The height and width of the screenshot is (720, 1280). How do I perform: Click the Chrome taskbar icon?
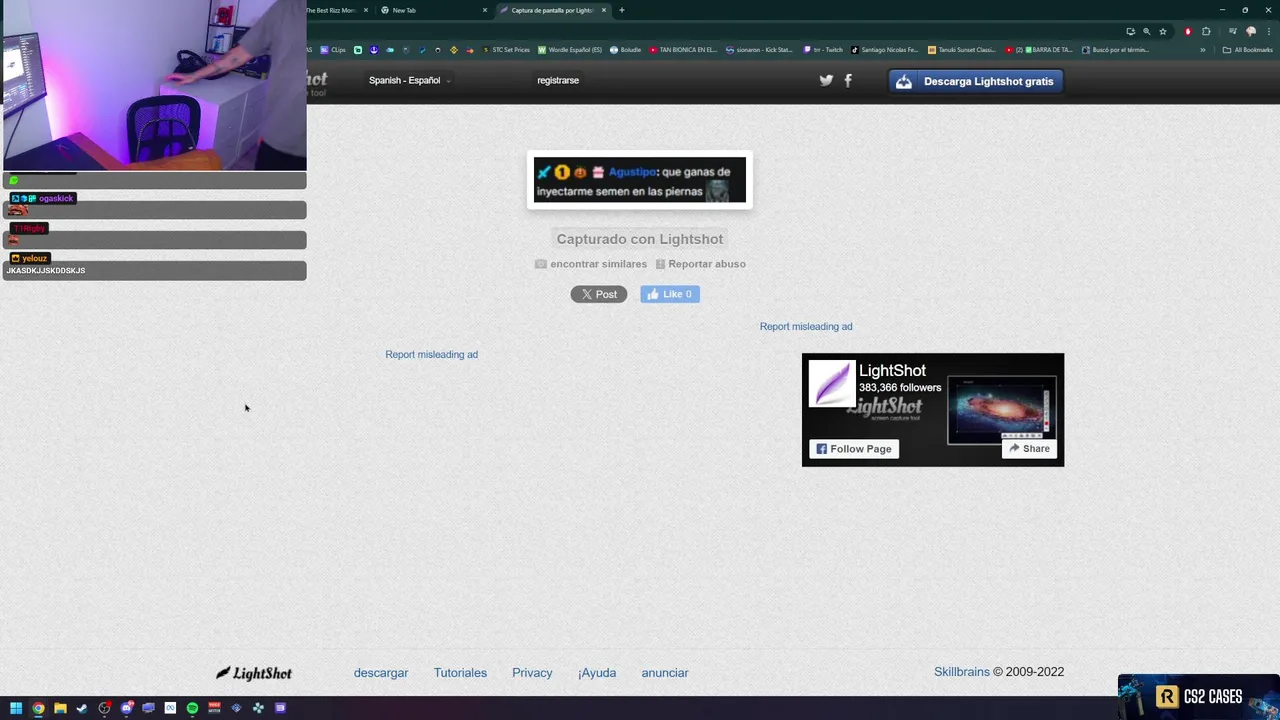click(x=38, y=708)
